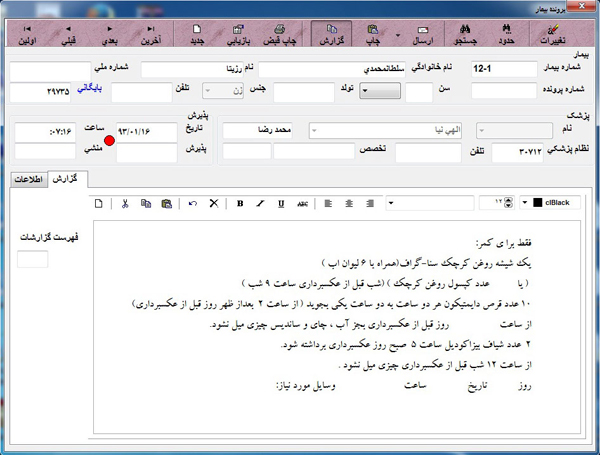600x455 pixels.
Task: Go to first record (اولين)
Action: click(x=27, y=34)
